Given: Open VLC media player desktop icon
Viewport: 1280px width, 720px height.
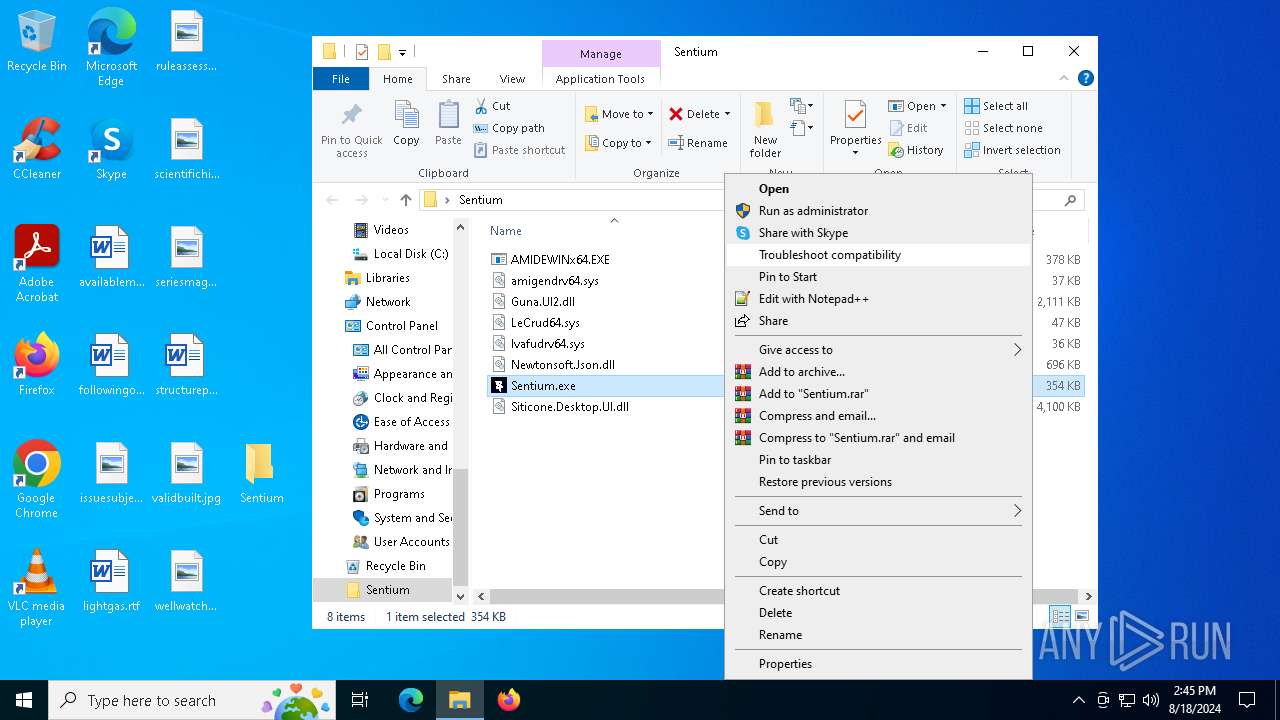Looking at the screenshot, I should [37, 588].
